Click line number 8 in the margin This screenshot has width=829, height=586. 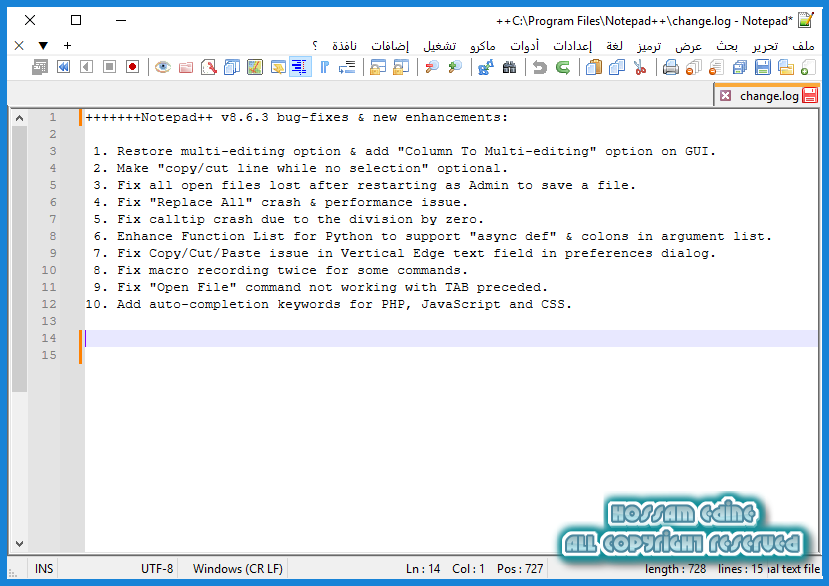pyautogui.click(x=52, y=236)
